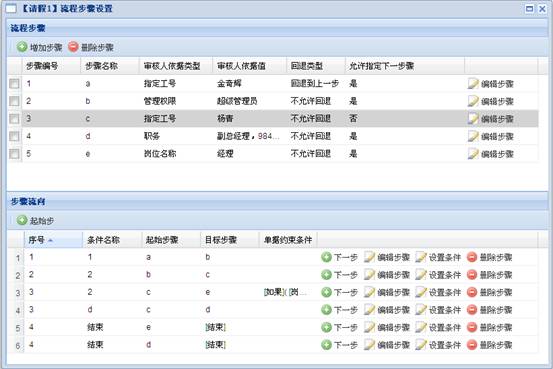The height and width of the screenshot is (369, 553).
Task: Select the 管理权限 cell in step b row
Action: pos(160,101)
